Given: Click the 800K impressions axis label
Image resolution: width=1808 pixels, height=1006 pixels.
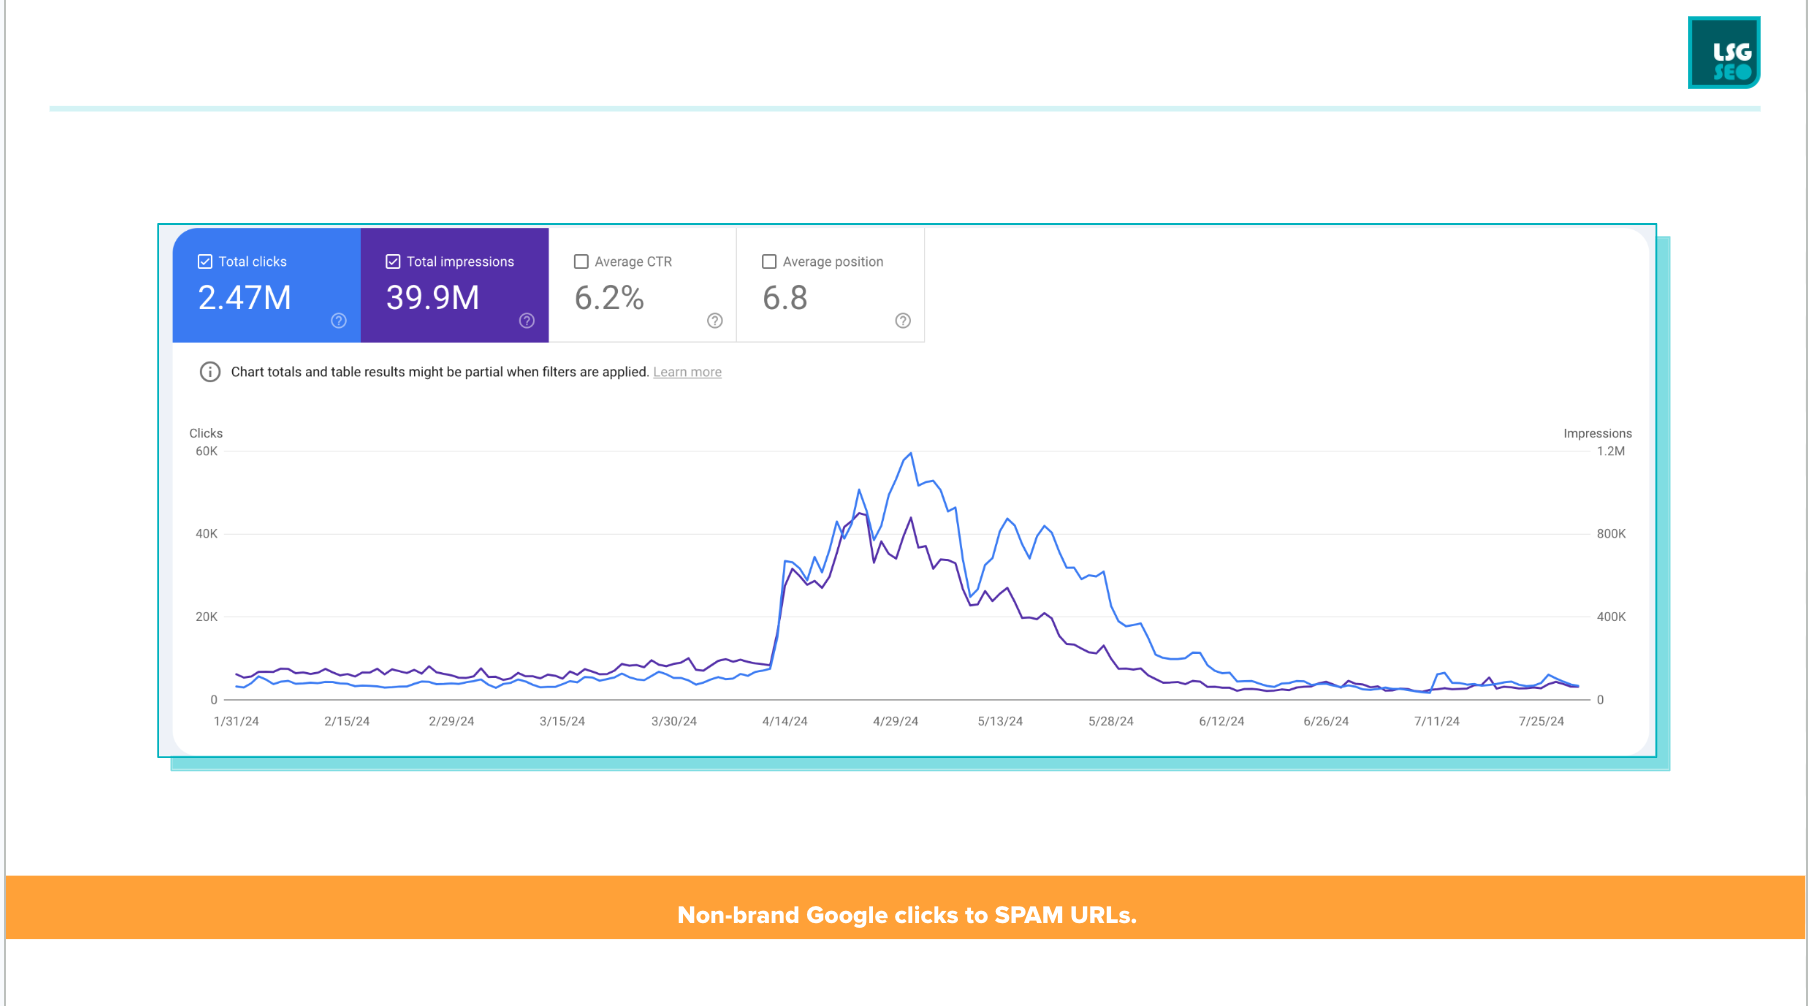Looking at the screenshot, I should (x=1611, y=534).
